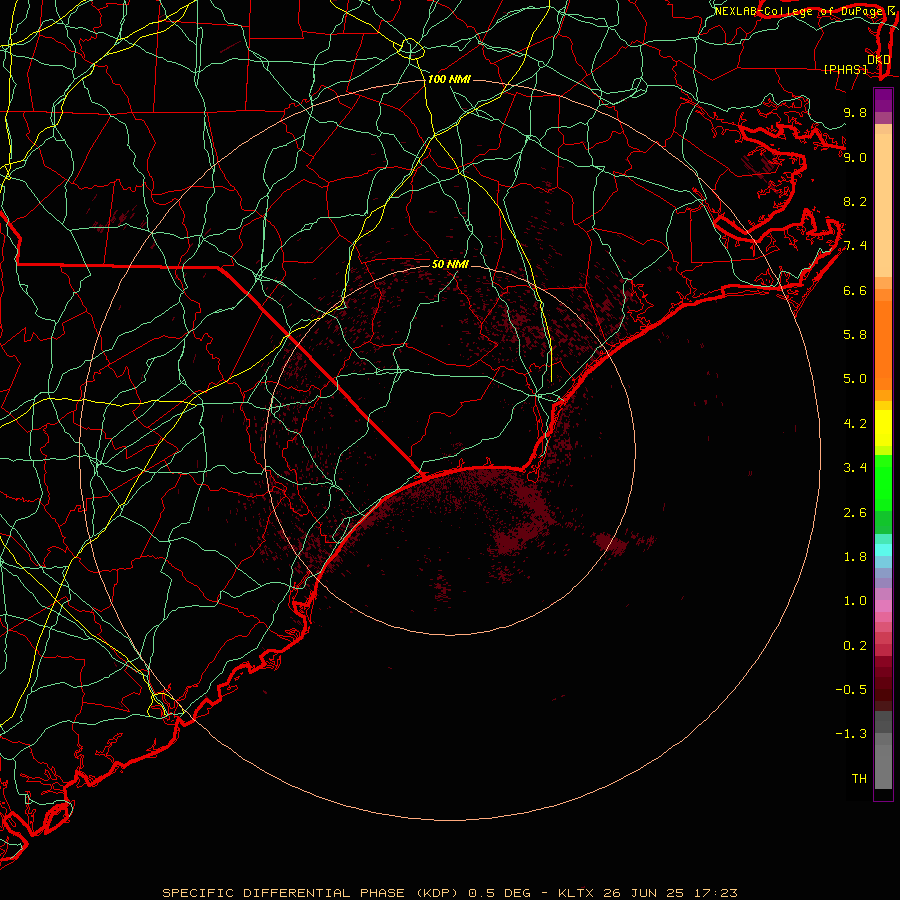
Task: Click the 3.4 scale value label
Action: [x=855, y=468]
